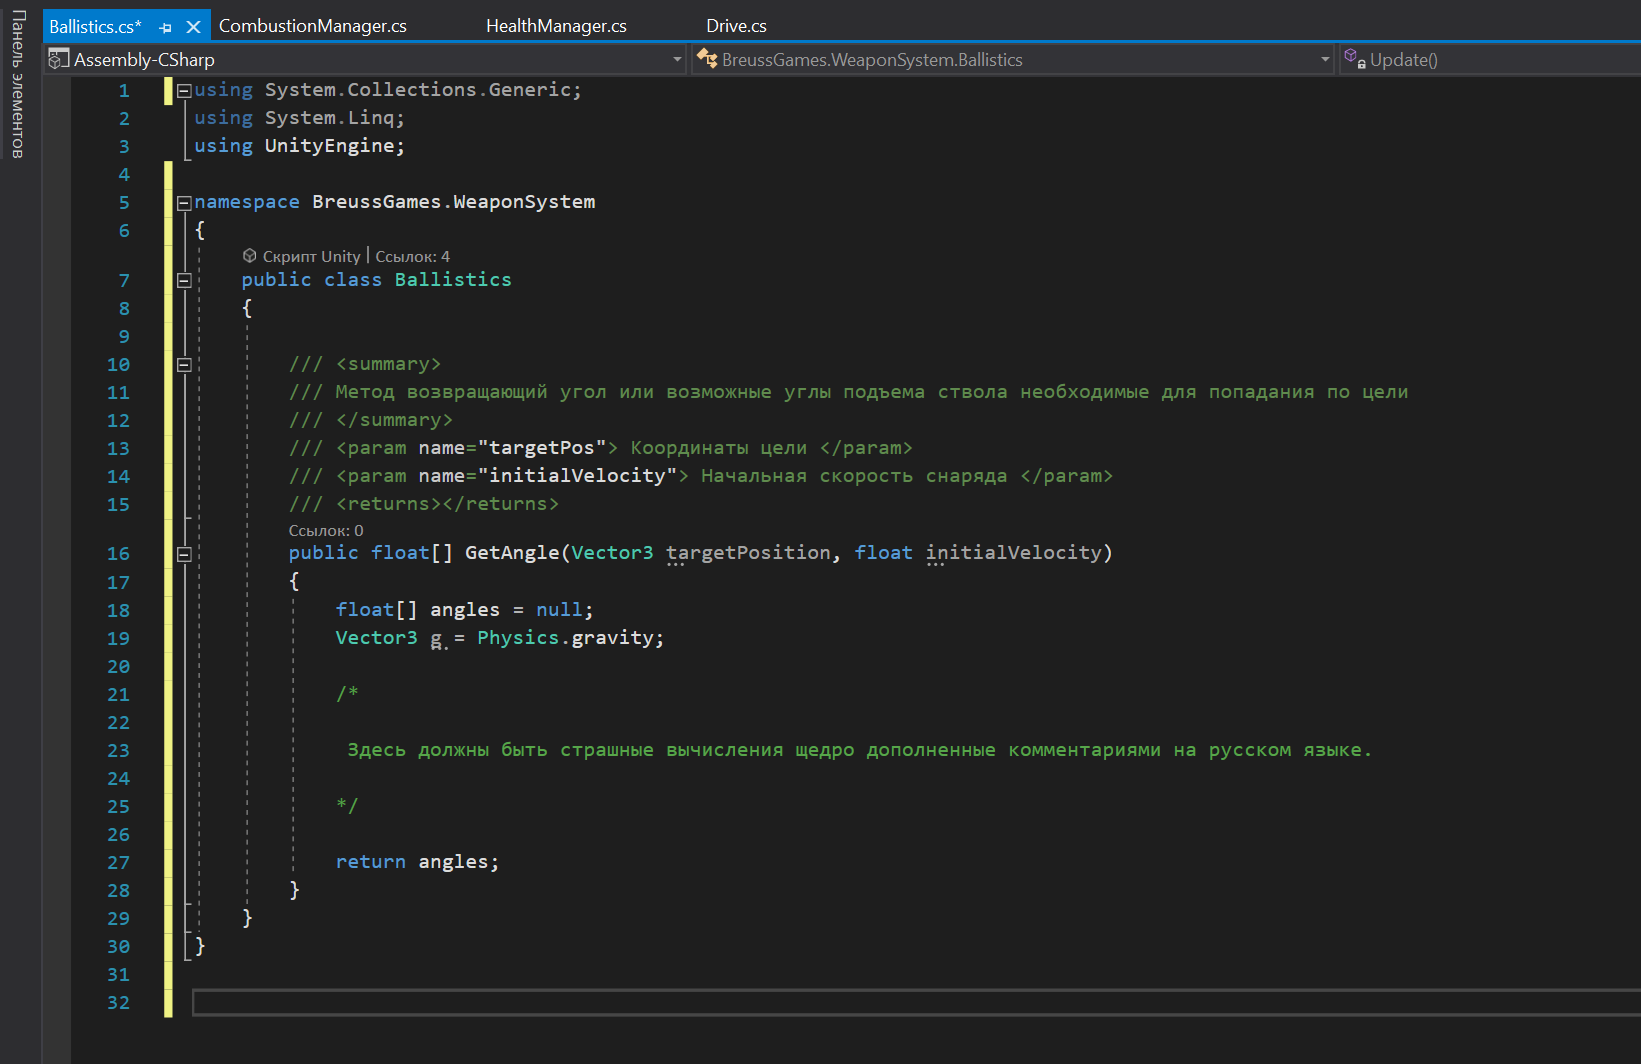Switch to the Drive.cs tab

click(x=736, y=26)
